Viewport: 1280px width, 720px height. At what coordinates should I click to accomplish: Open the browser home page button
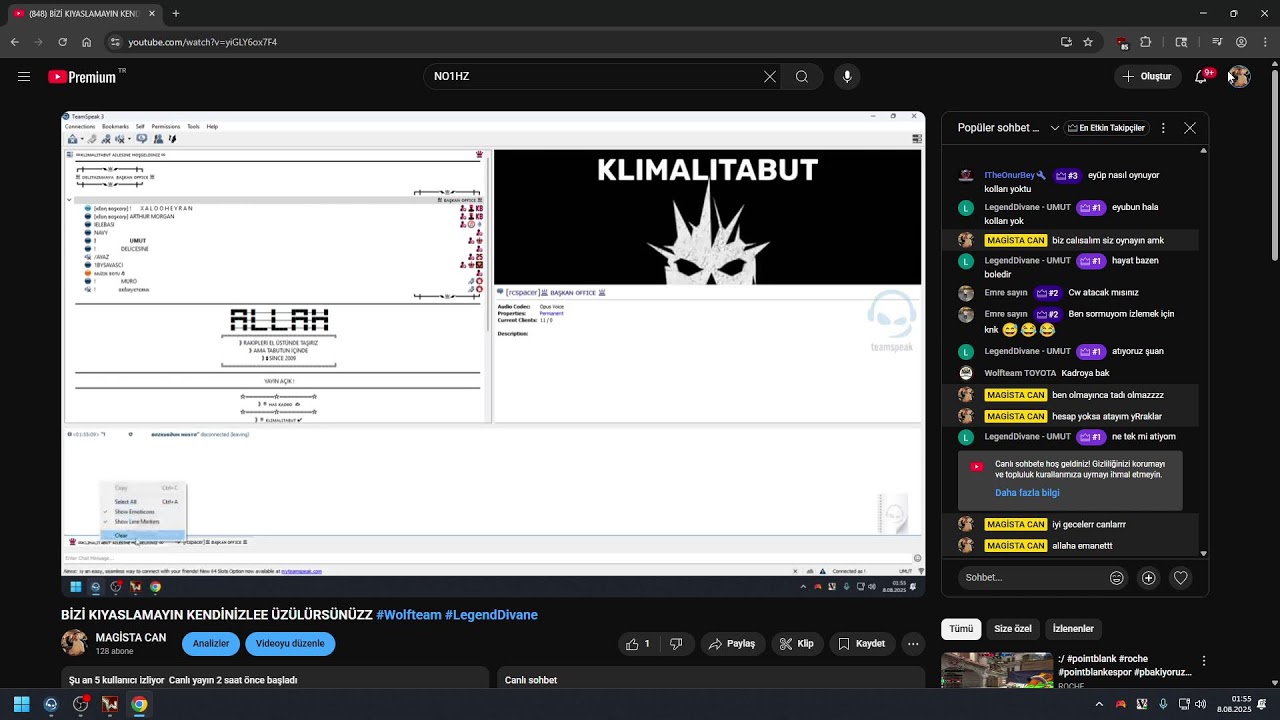pyautogui.click(x=87, y=42)
